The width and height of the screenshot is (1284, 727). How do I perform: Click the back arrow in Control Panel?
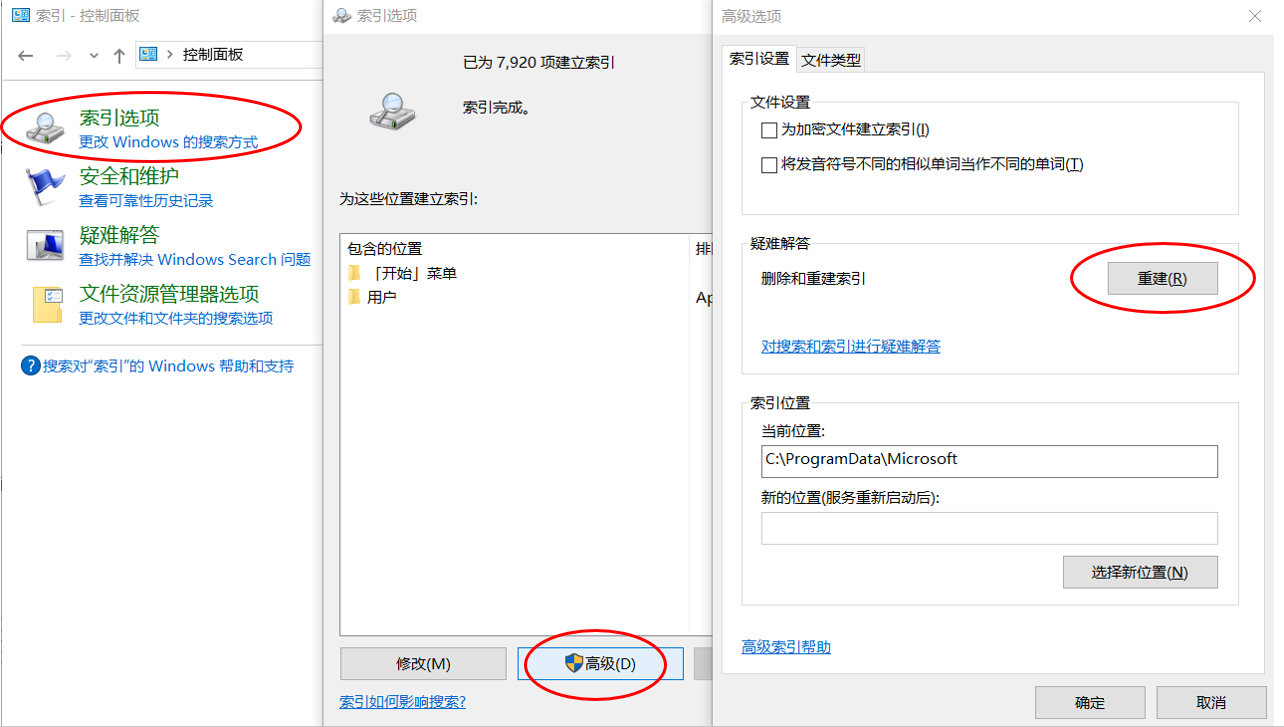pyautogui.click(x=27, y=55)
